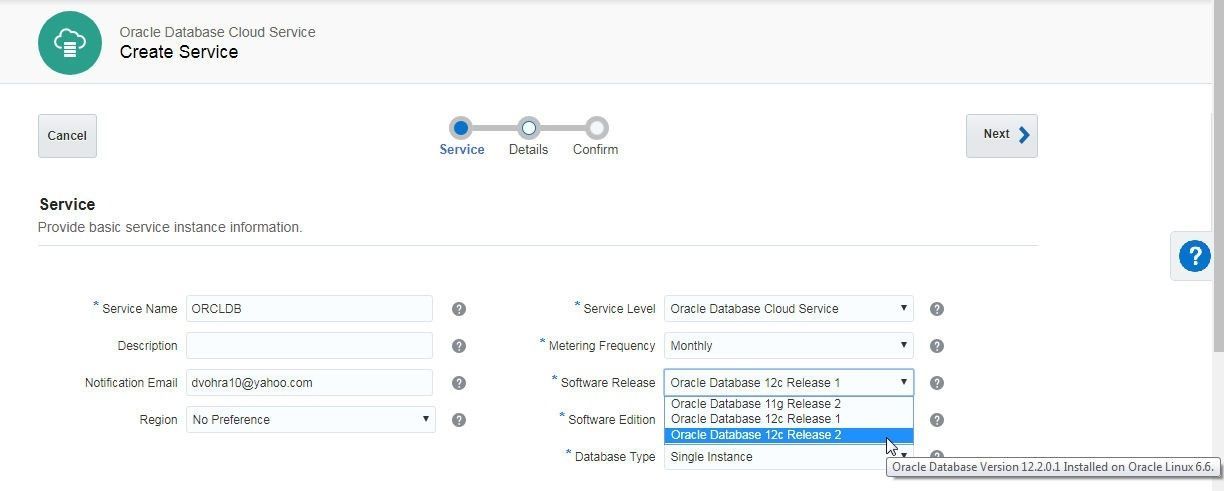Choose Oracle Database 12c Release 2 option
Image resolution: width=1224 pixels, height=491 pixels.
pos(788,435)
